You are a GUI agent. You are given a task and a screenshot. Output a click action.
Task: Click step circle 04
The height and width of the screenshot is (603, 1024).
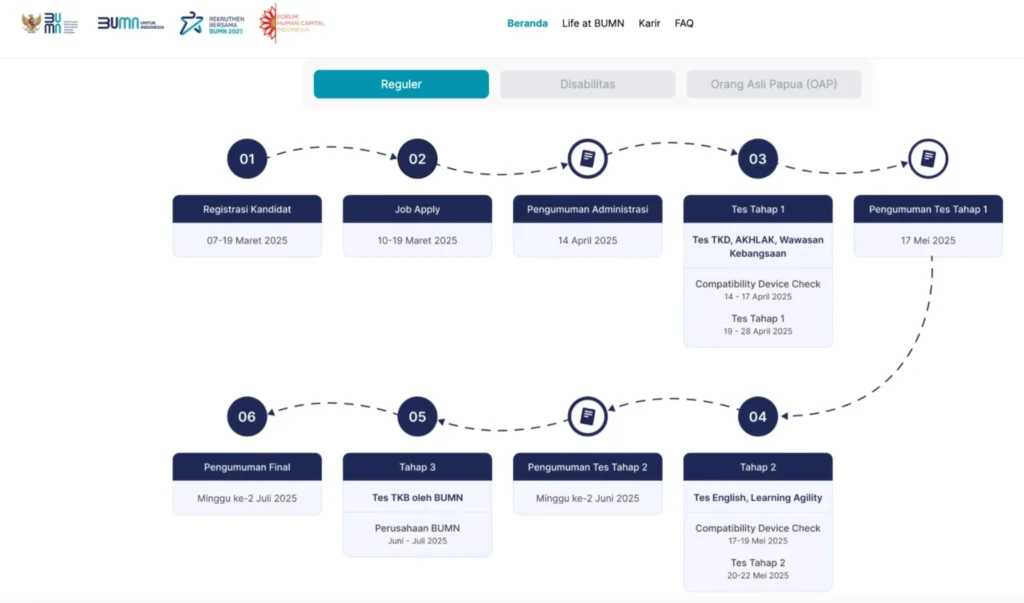click(758, 416)
